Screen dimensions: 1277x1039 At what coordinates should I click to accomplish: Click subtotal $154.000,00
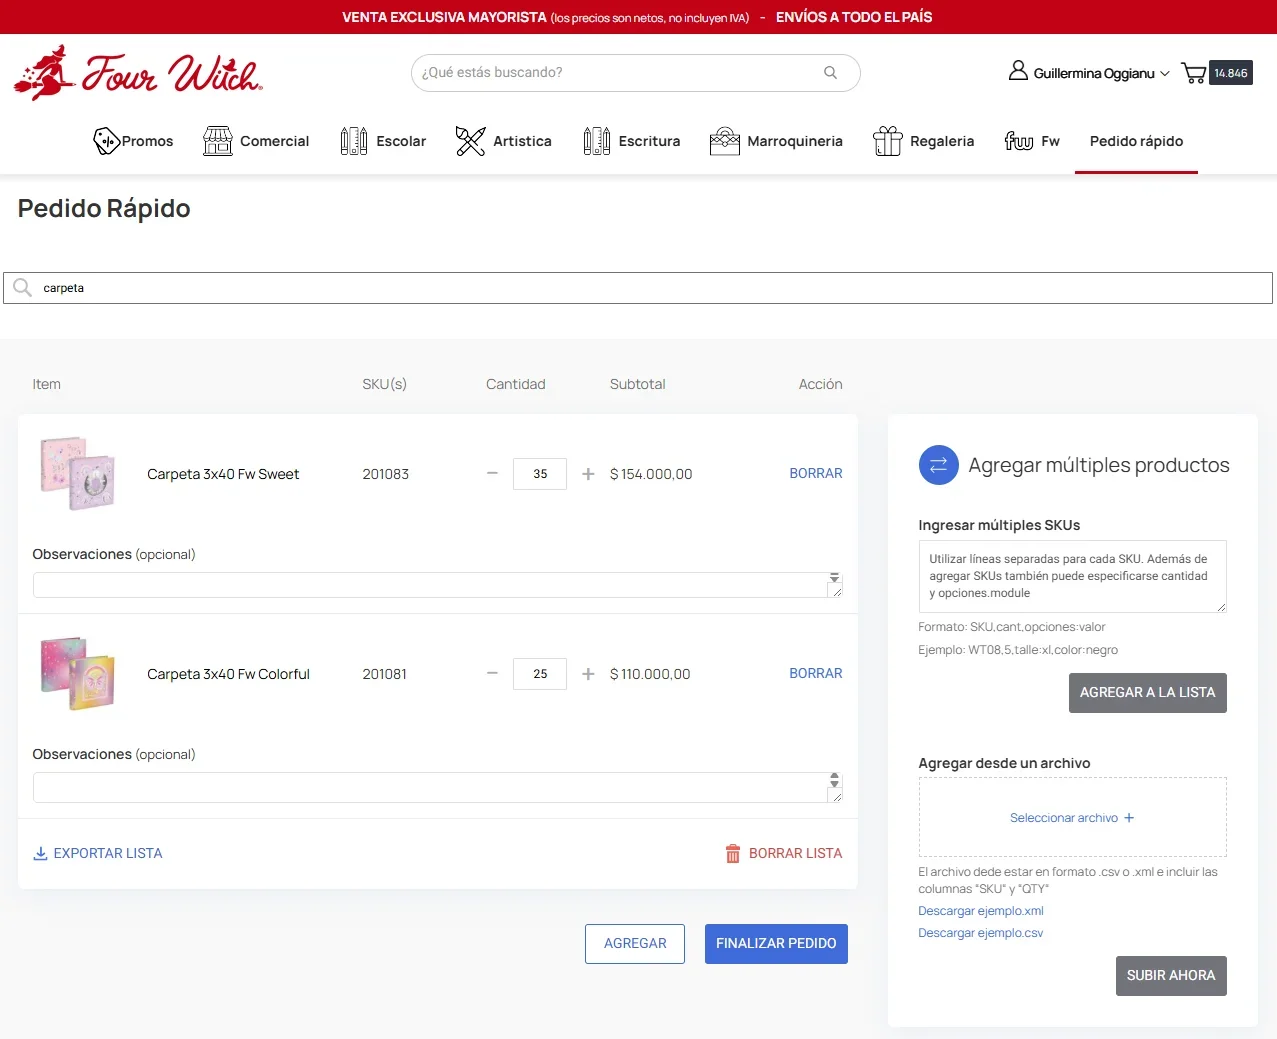point(651,474)
